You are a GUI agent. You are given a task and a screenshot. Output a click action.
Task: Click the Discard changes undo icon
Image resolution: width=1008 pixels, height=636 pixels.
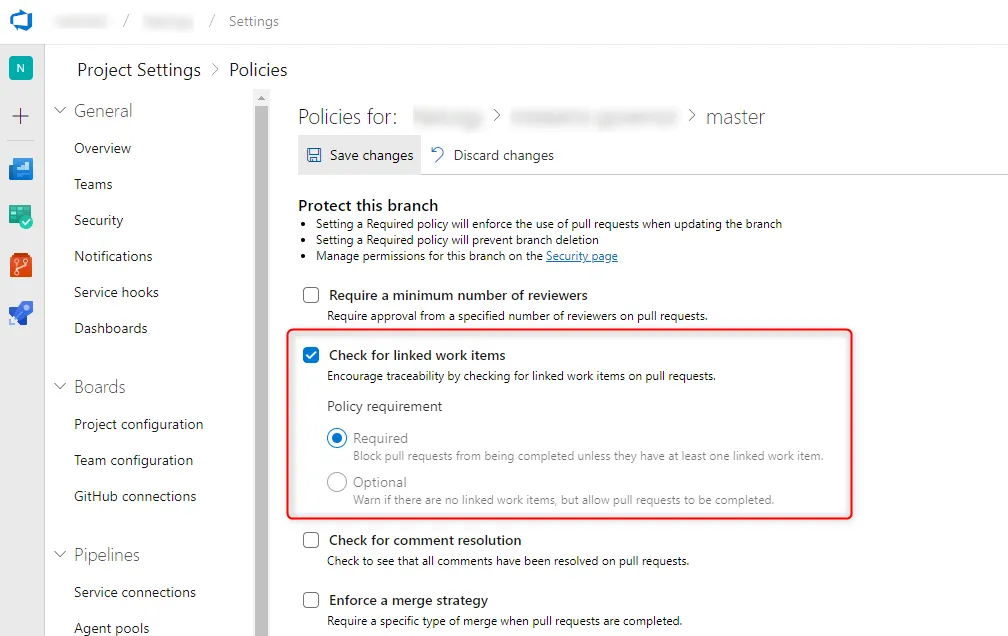[437, 155]
